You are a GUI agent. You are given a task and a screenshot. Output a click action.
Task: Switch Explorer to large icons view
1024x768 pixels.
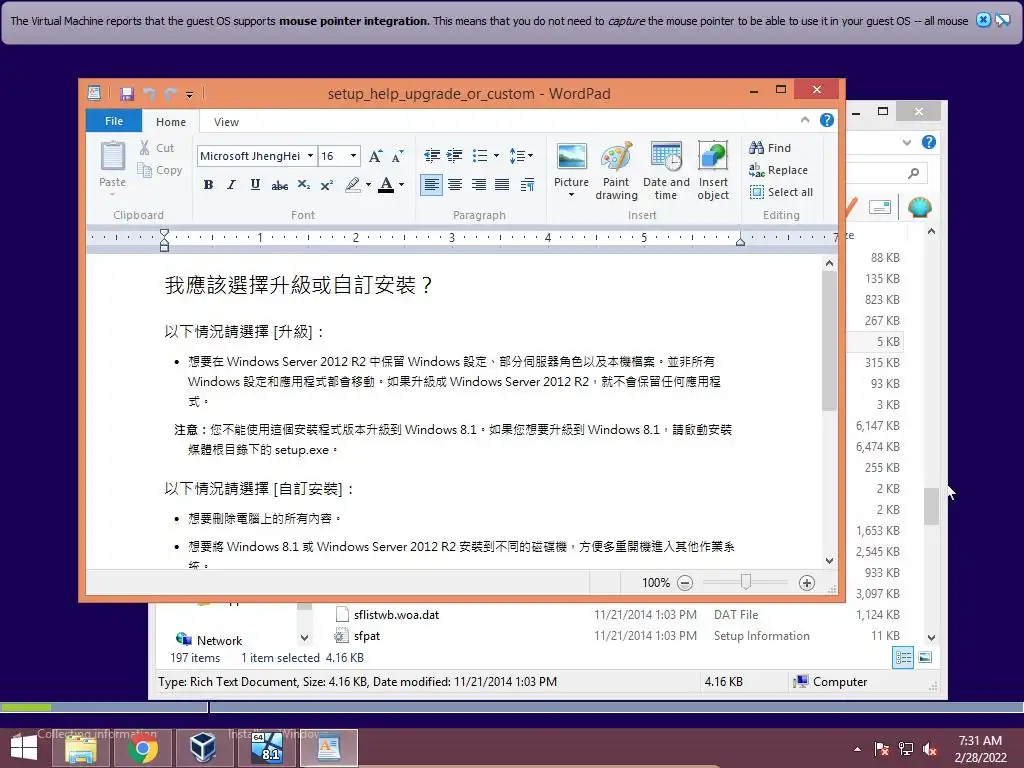(x=925, y=658)
